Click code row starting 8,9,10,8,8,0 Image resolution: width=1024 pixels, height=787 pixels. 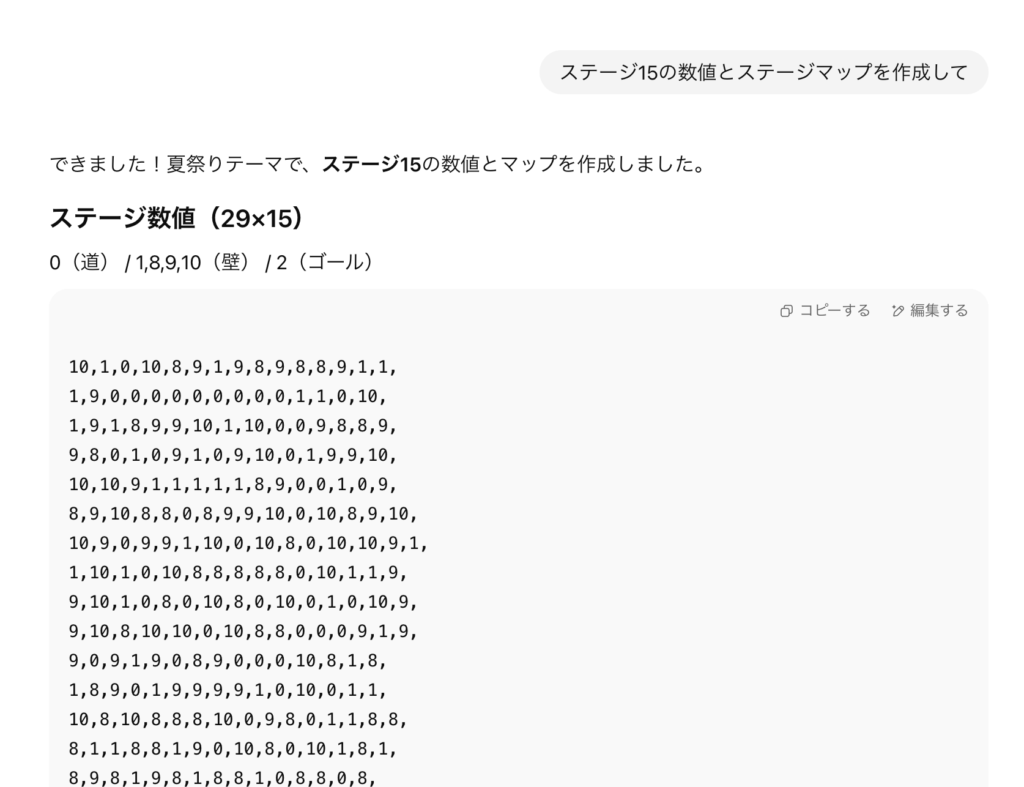click(x=243, y=514)
